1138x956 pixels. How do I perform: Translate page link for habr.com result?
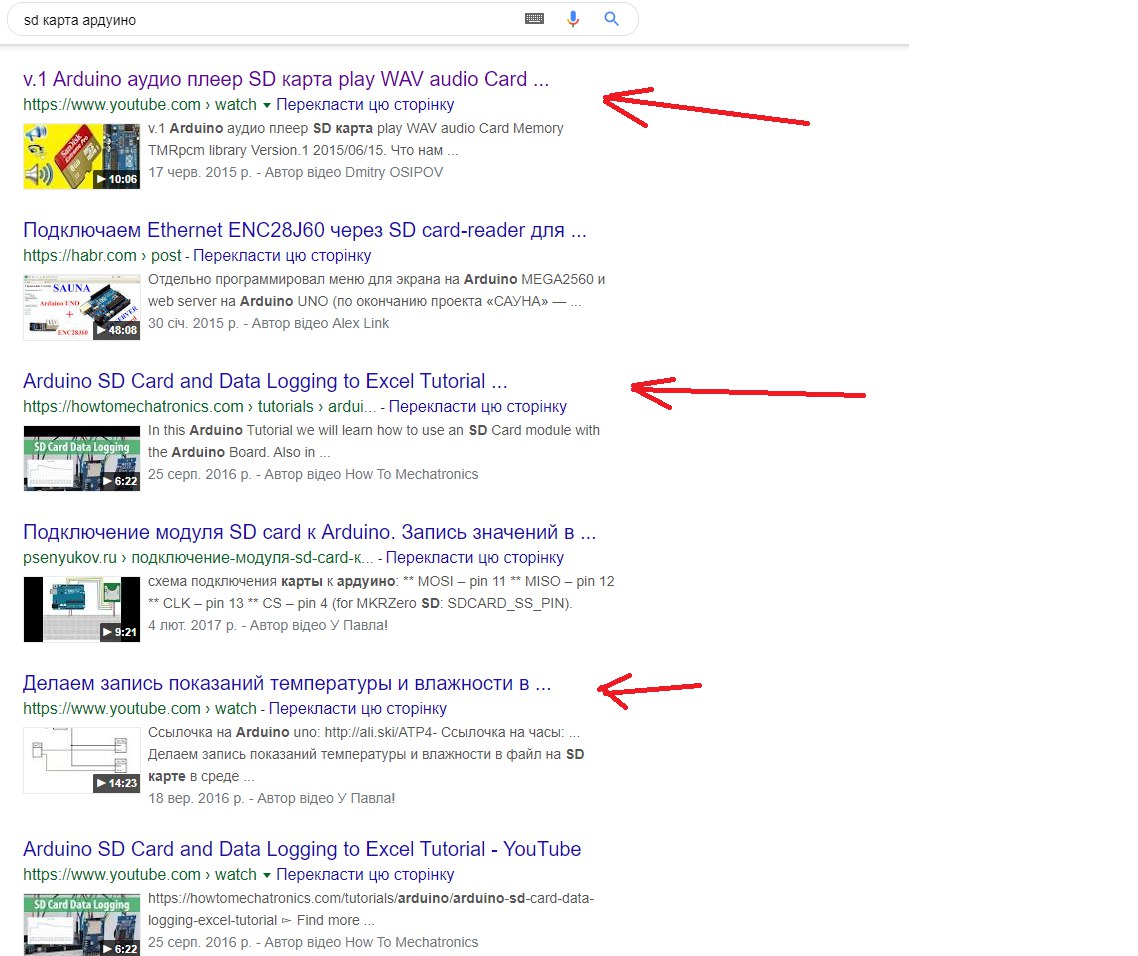click(x=282, y=256)
